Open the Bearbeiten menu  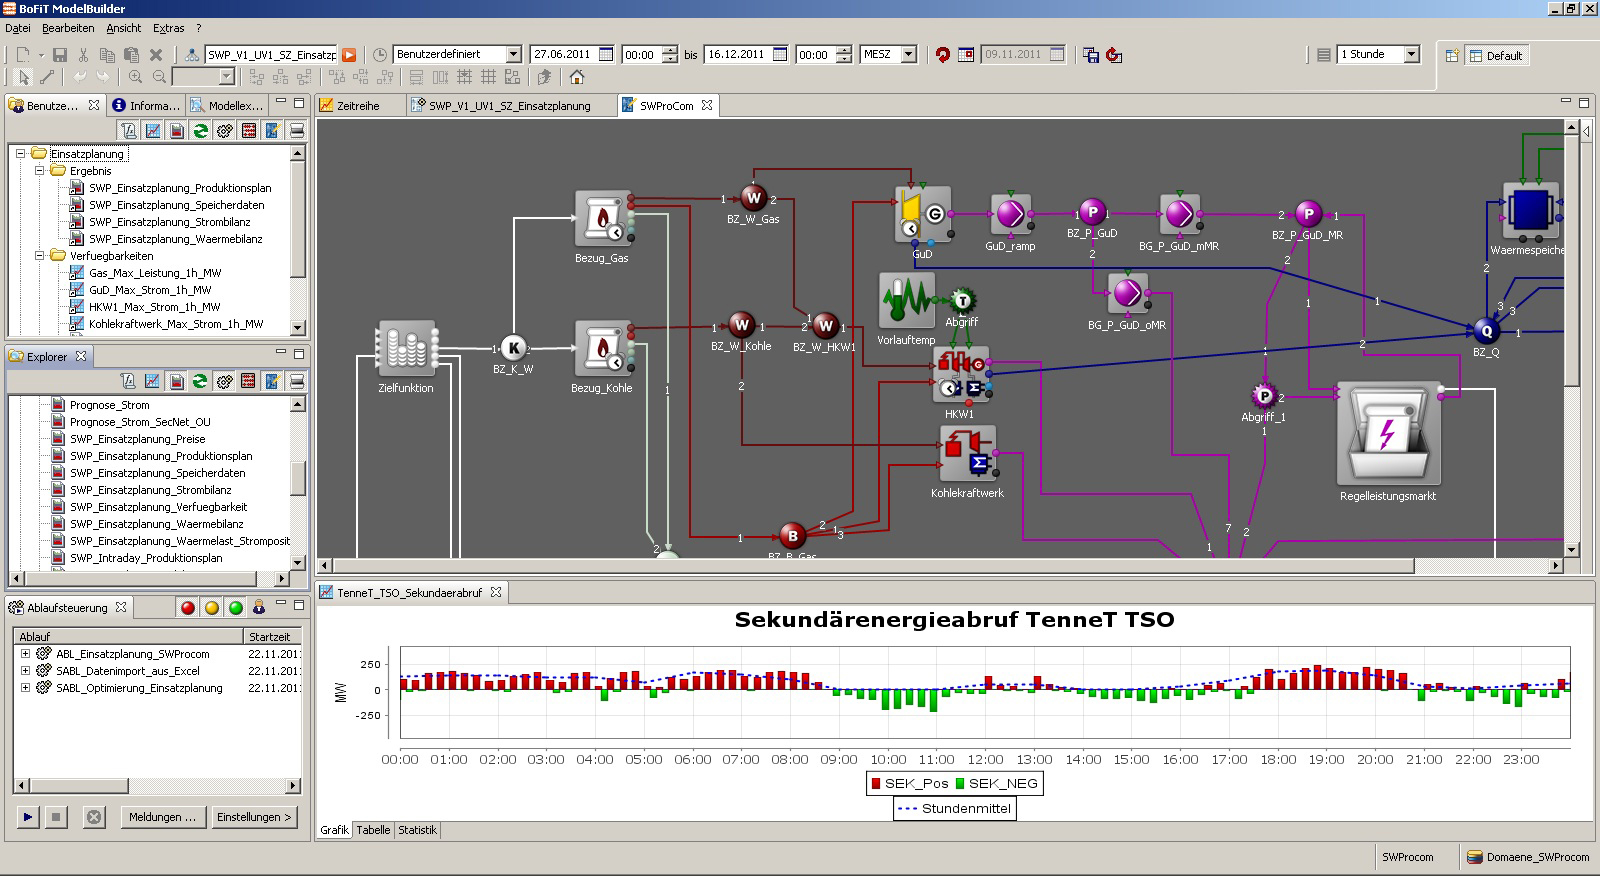click(68, 28)
